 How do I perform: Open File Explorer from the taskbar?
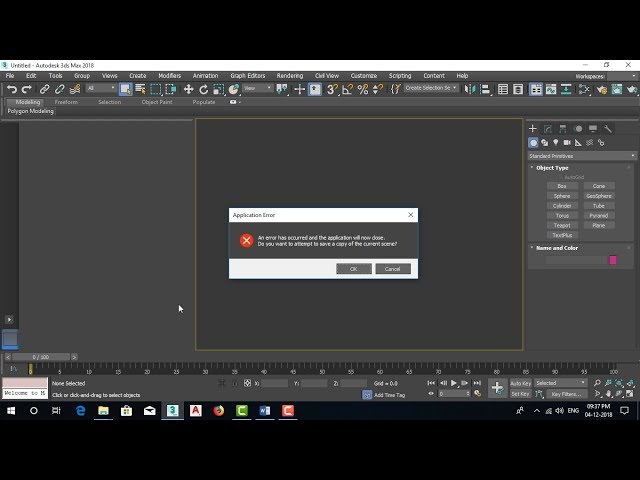(103, 411)
